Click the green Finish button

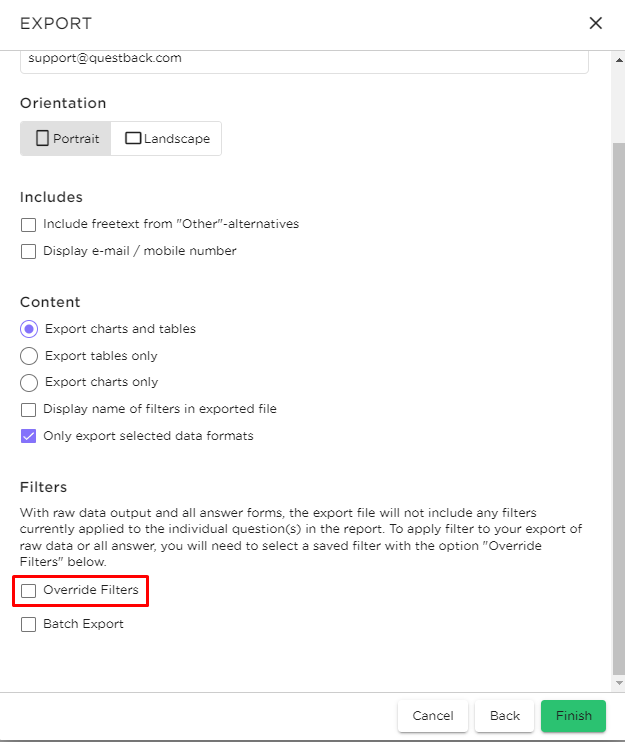[573, 716]
